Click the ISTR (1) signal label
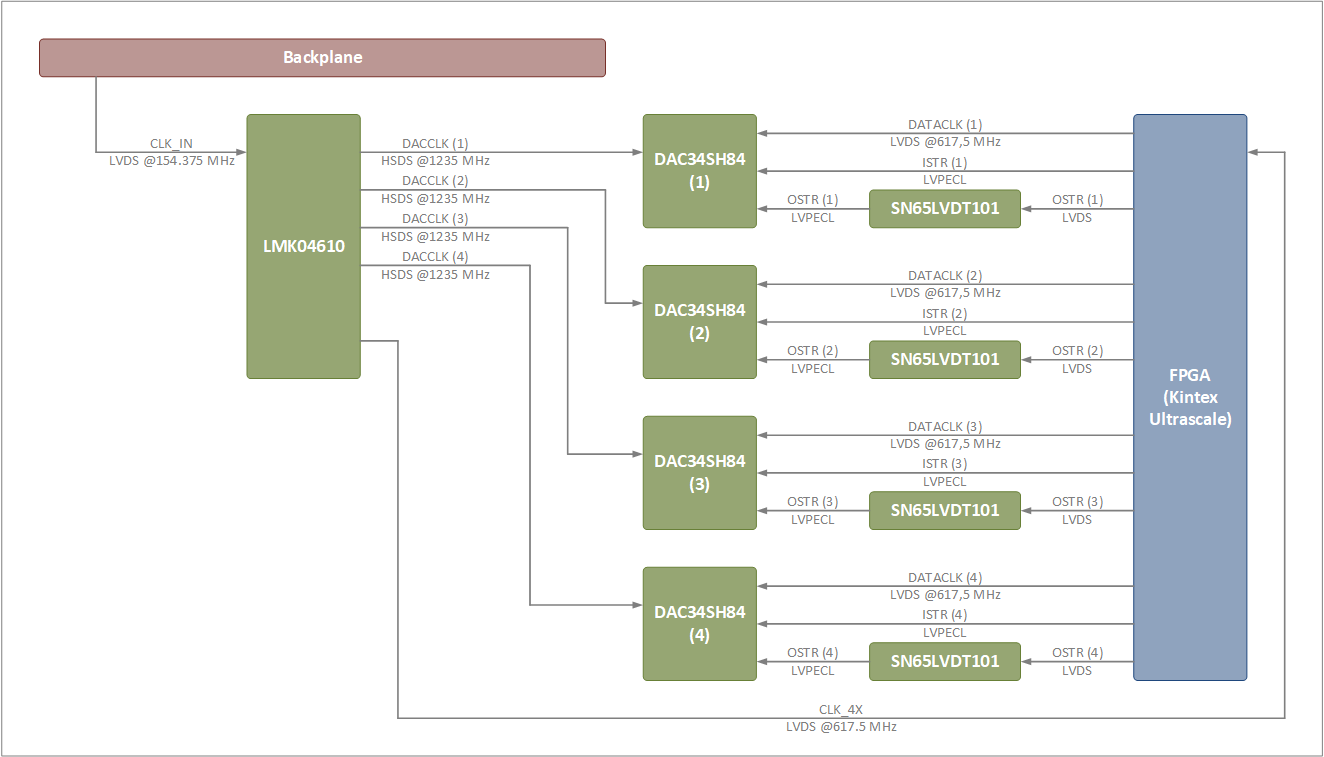The height and width of the screenshot is (757, 1324). pos(945,163)
